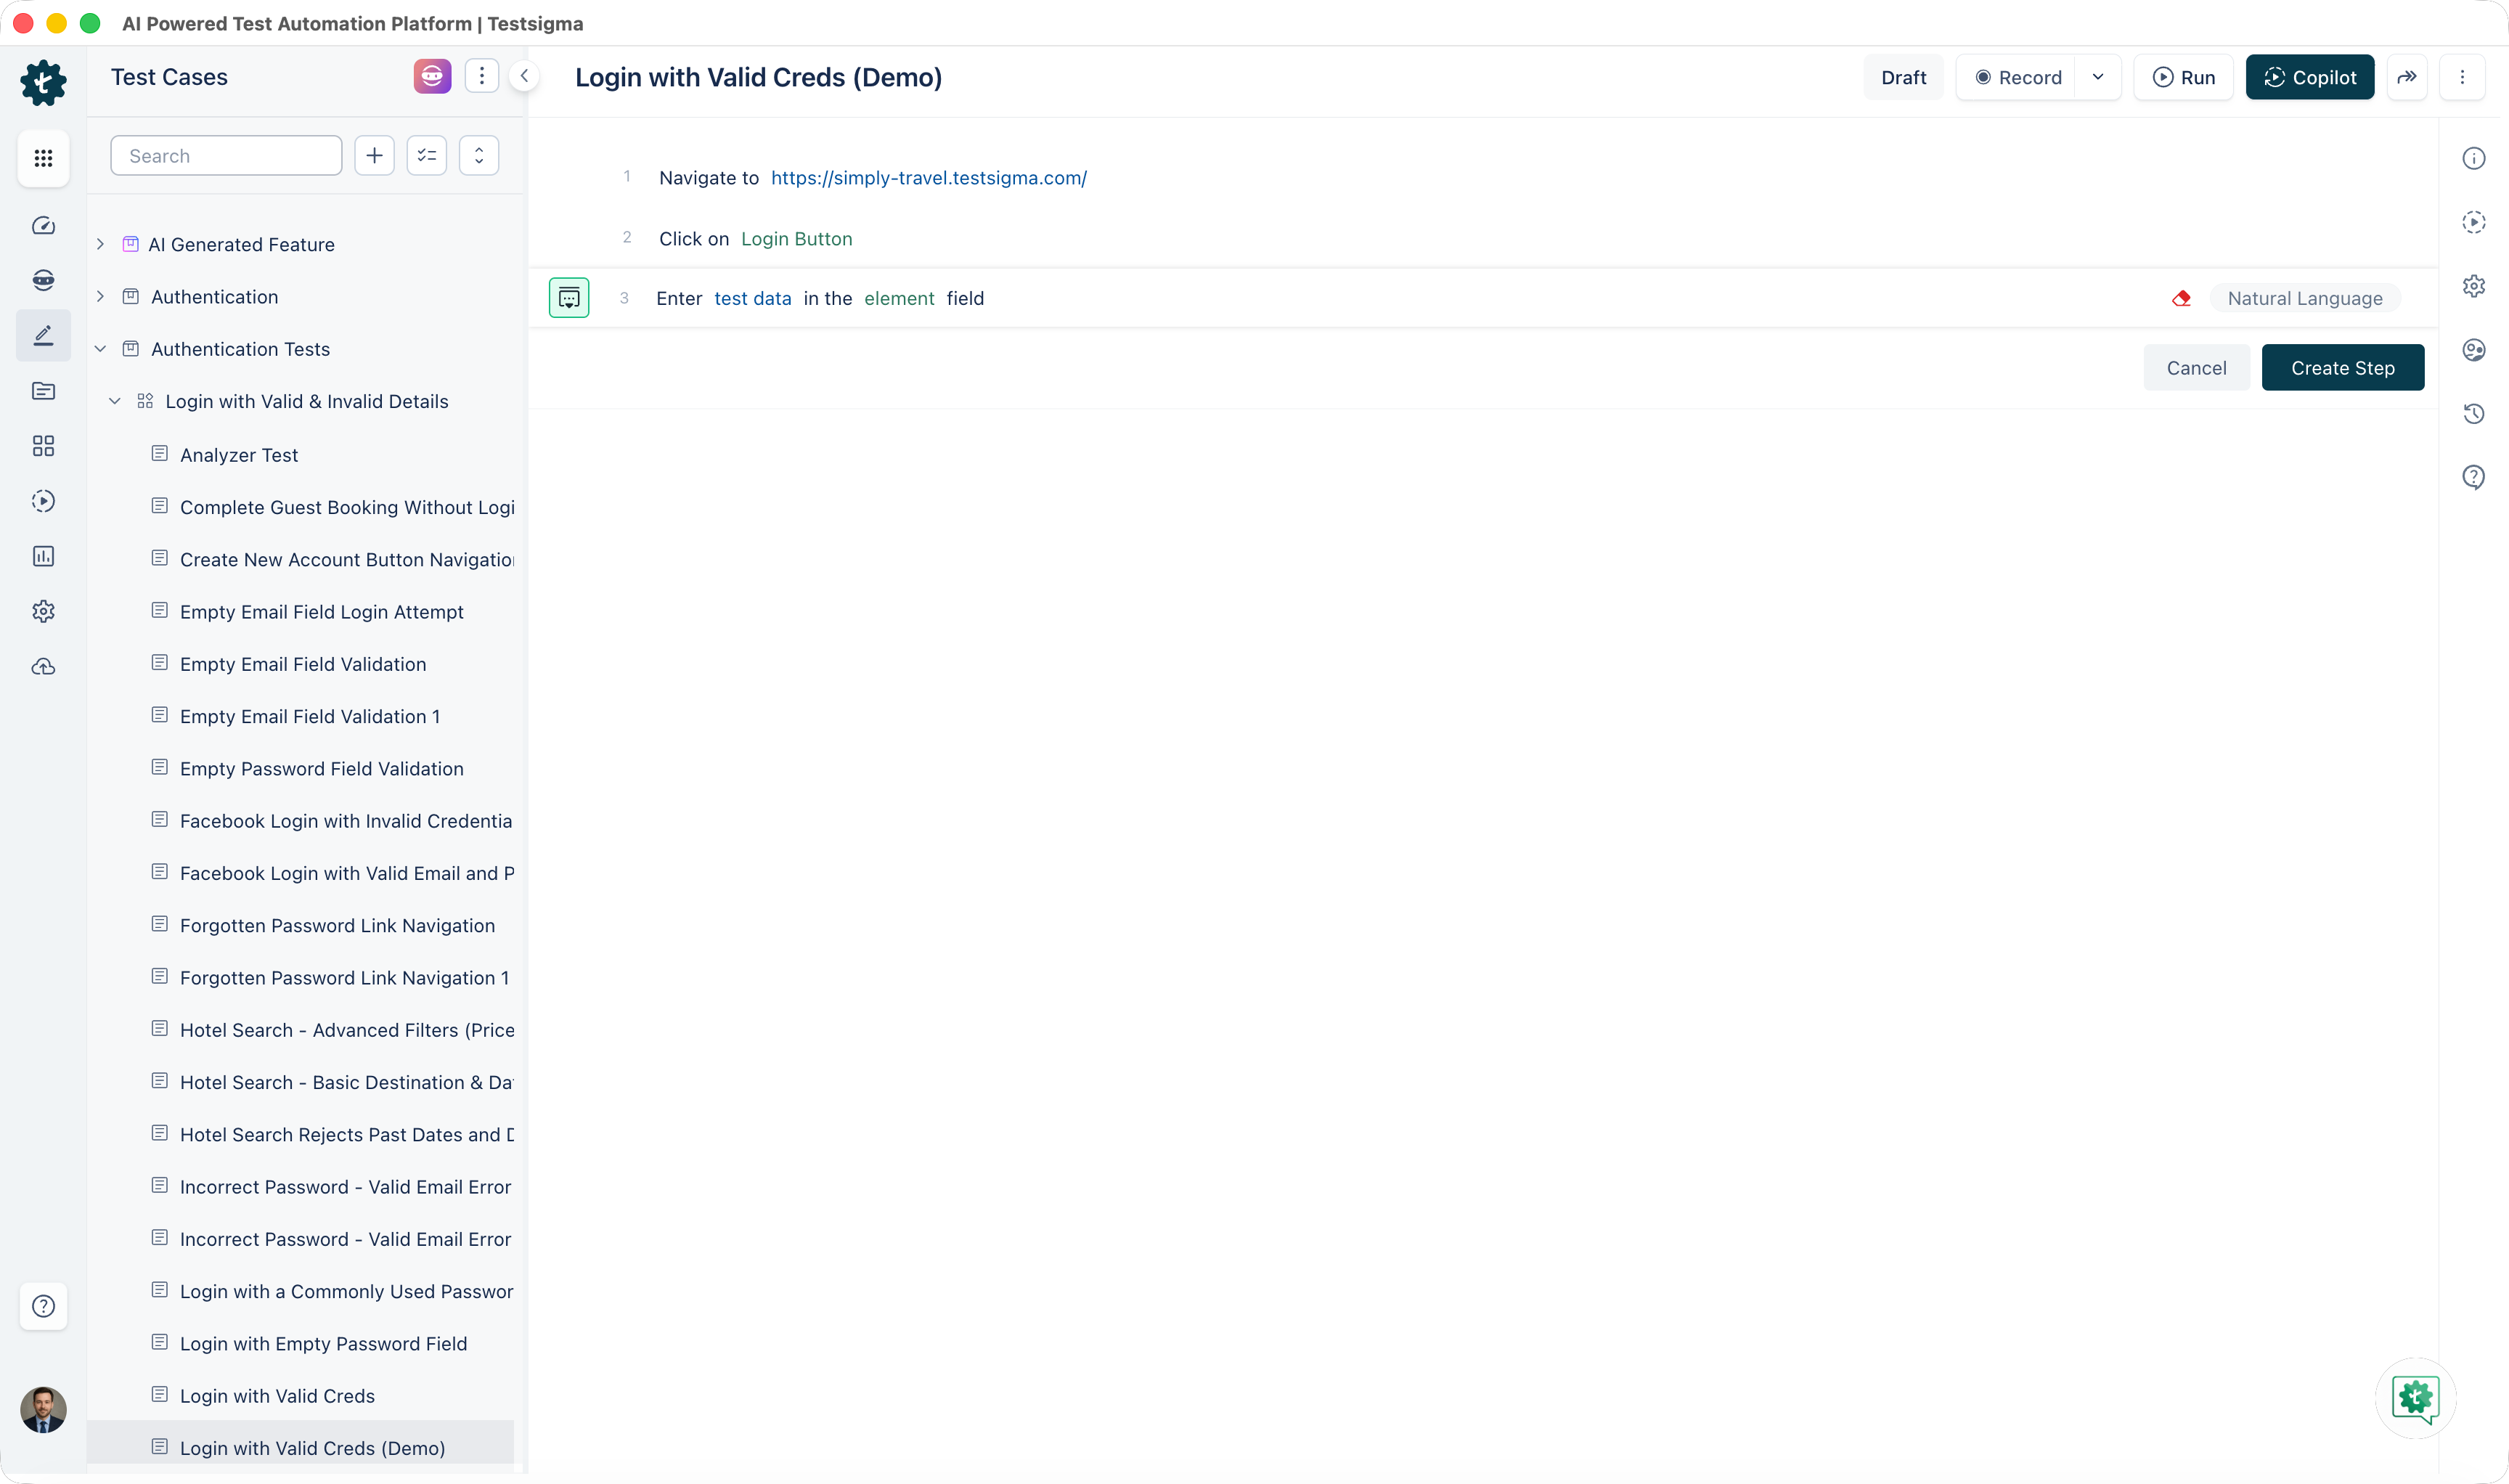Viewport: 2509px width, 1484px height.
Task: Focus the test case Search field
Action: pyautogui.click(x=226, y=156)
